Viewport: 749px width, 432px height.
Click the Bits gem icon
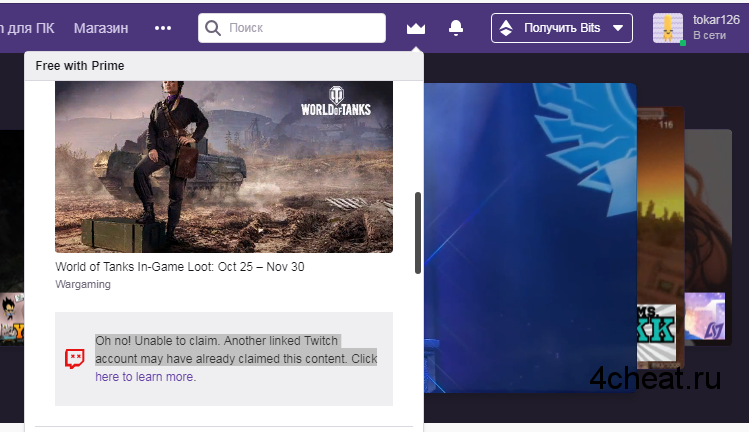tap(506, 28)
